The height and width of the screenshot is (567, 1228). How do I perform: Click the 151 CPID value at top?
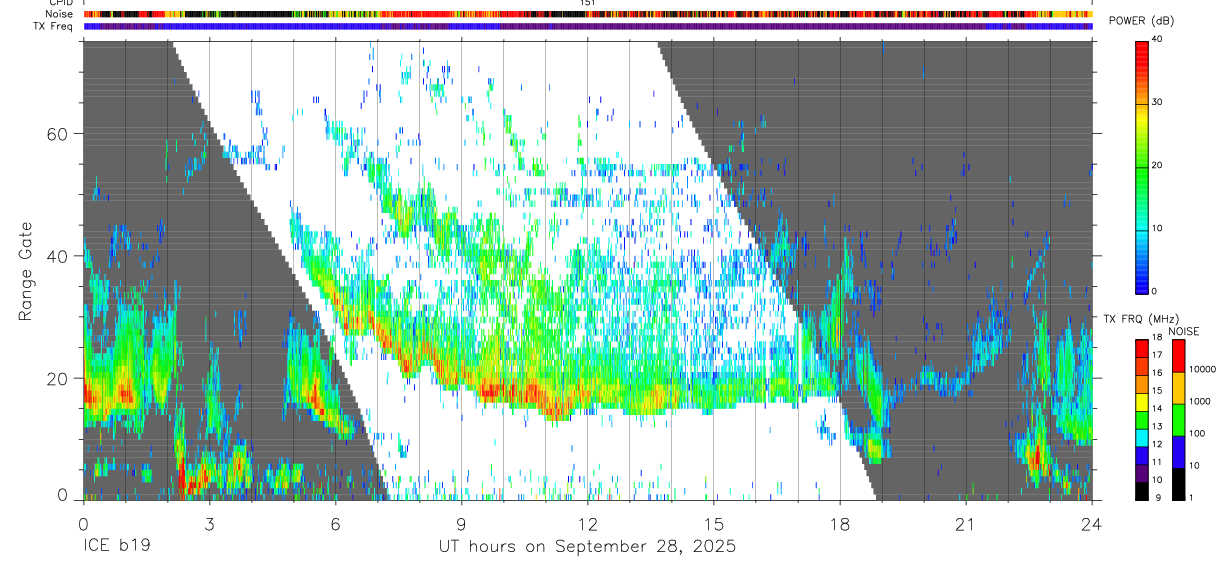click(588, 3)
